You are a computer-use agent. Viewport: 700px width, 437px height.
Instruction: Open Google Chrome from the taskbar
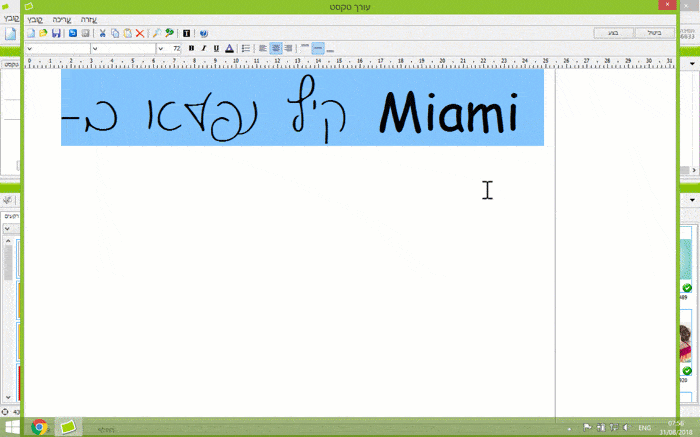(x=40, y=427)
